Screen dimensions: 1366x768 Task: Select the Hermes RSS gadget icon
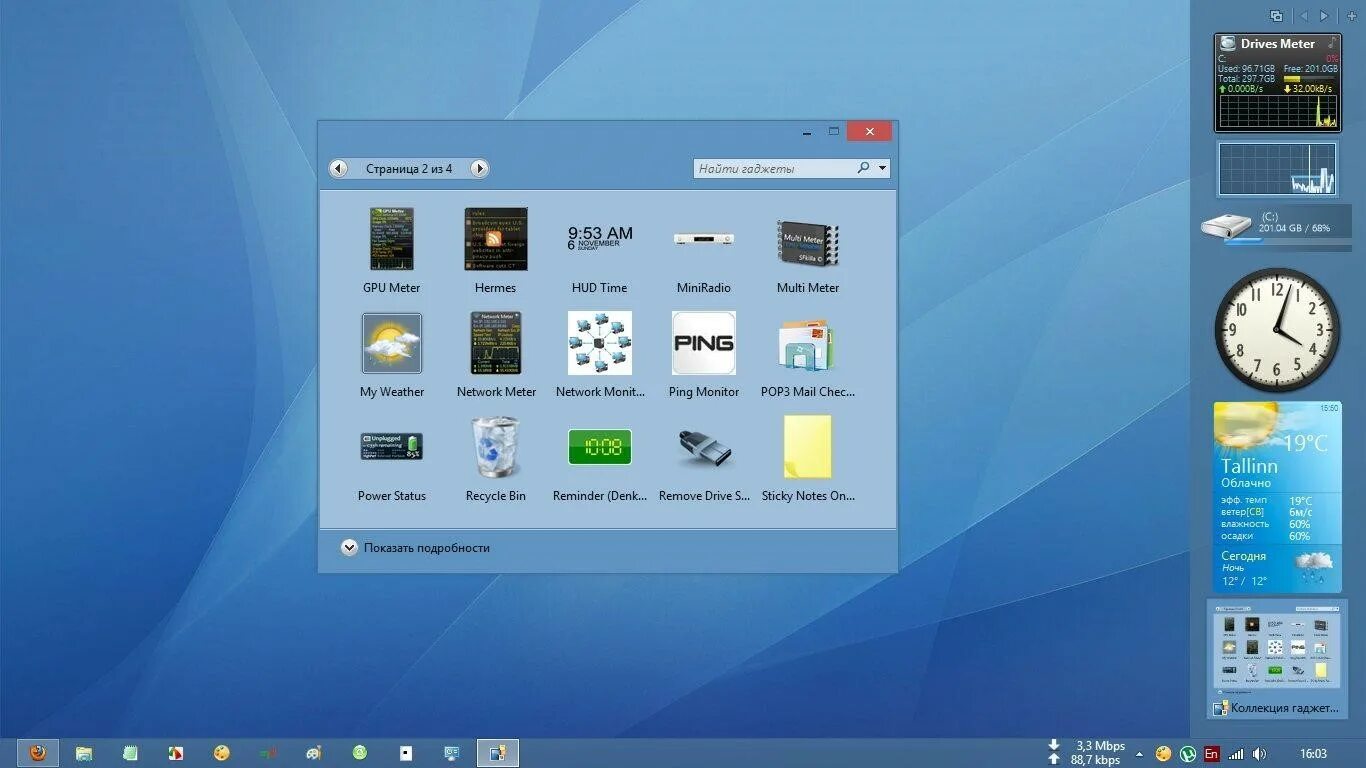[x=496, y=239]
